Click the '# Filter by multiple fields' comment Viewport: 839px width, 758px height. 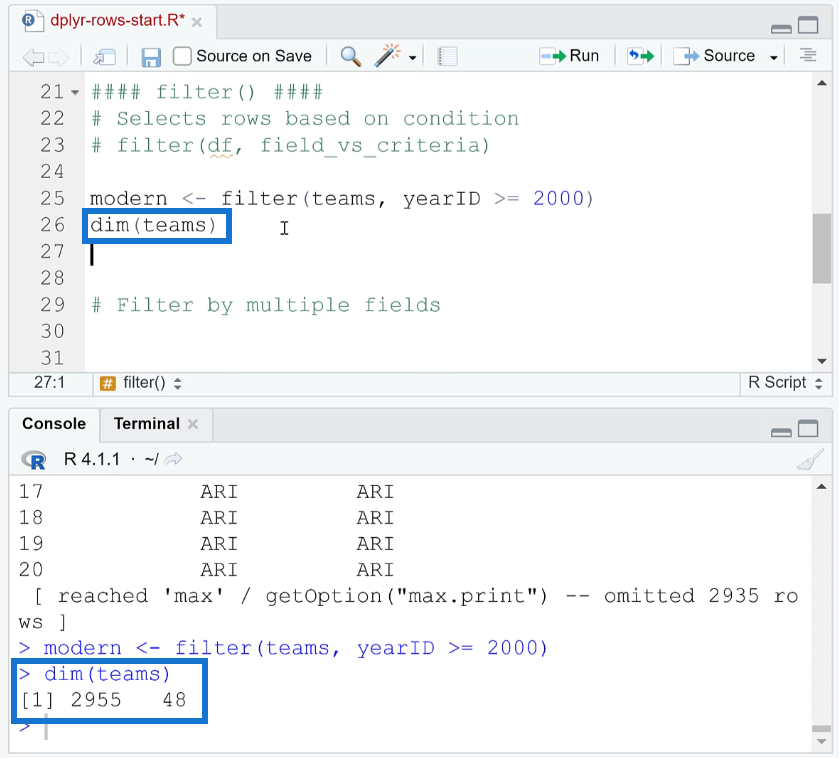[x=266, y=305]
